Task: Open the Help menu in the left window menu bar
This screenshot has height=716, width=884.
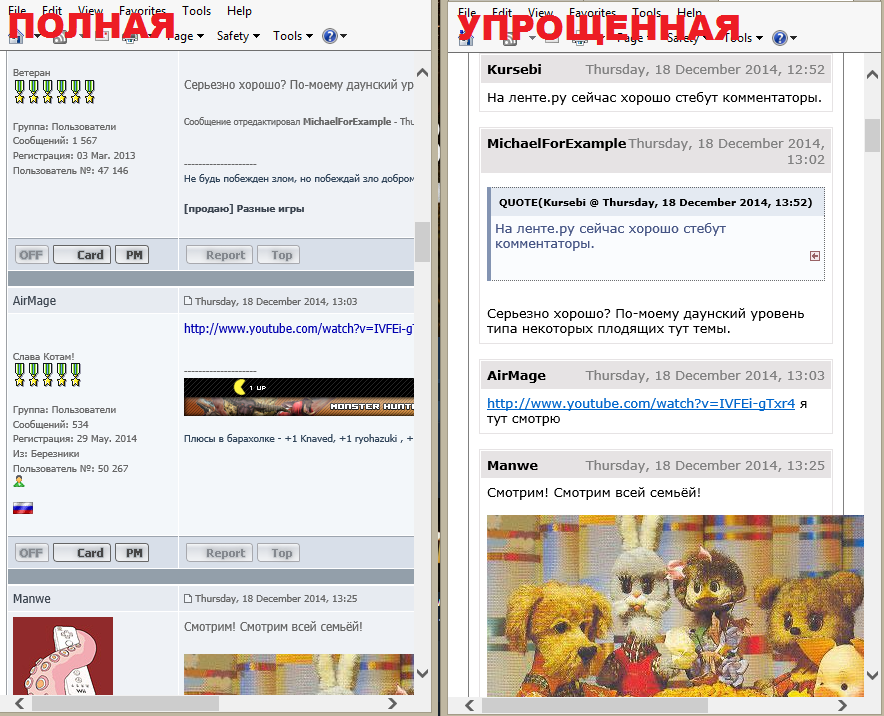Action: coord(239,11)
